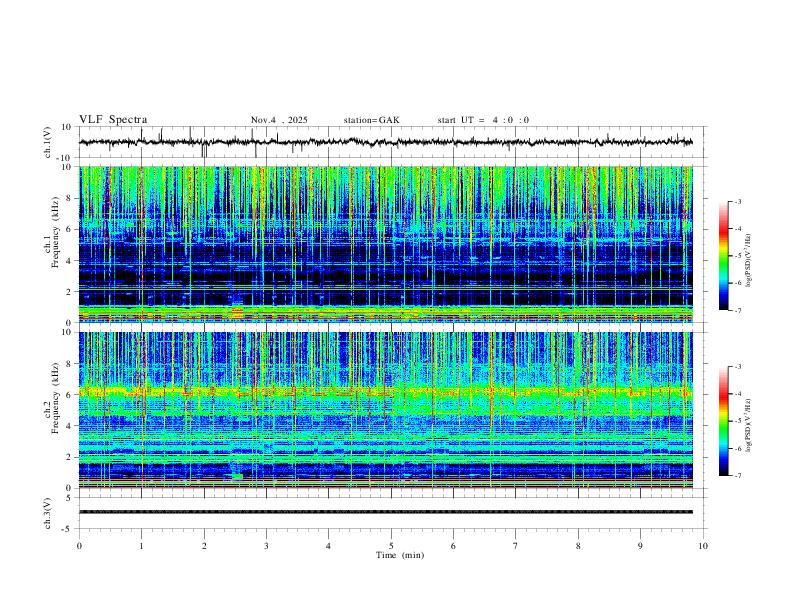
Task: Click the time axis tick label "1"
Action: (141, 546)
